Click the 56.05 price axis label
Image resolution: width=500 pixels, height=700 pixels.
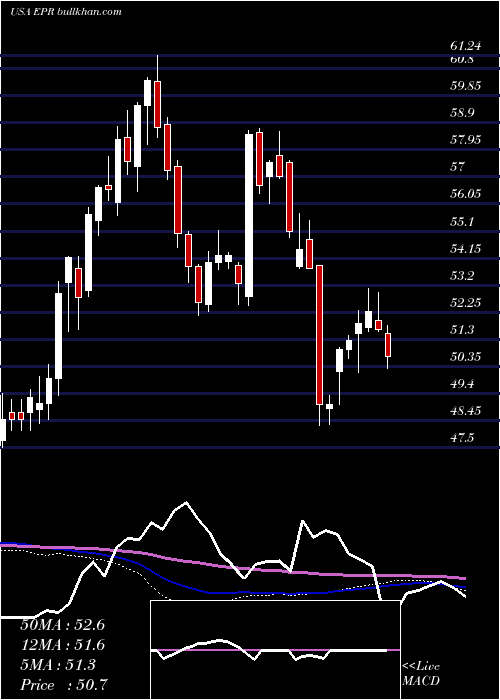click(x=465, y=194)
